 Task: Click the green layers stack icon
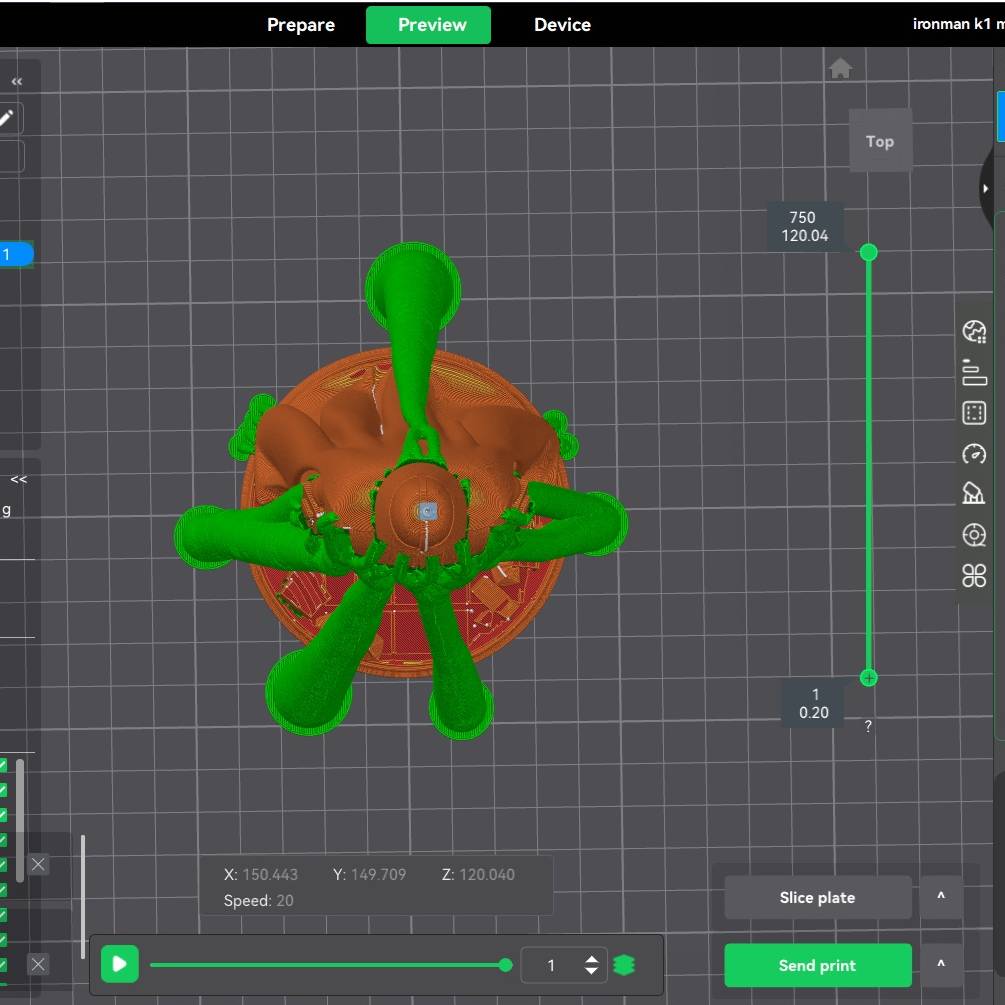(x=624, y=965)
